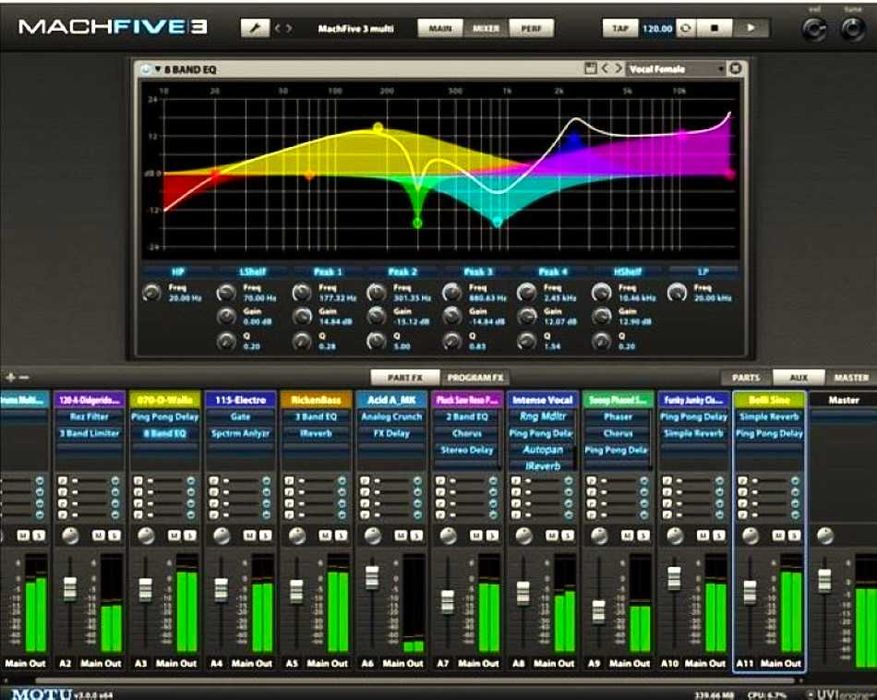
Task: Click the yellow Peak 1 node on the EQ graph
Action: click(378, 128)
